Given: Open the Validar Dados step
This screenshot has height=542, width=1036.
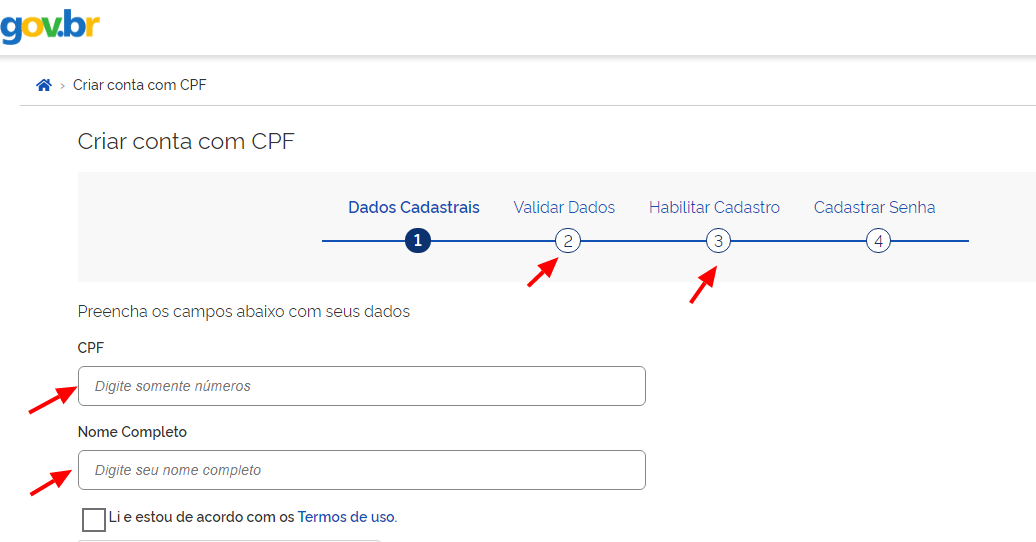Looking at the screenshot, I should coord(564,208).
